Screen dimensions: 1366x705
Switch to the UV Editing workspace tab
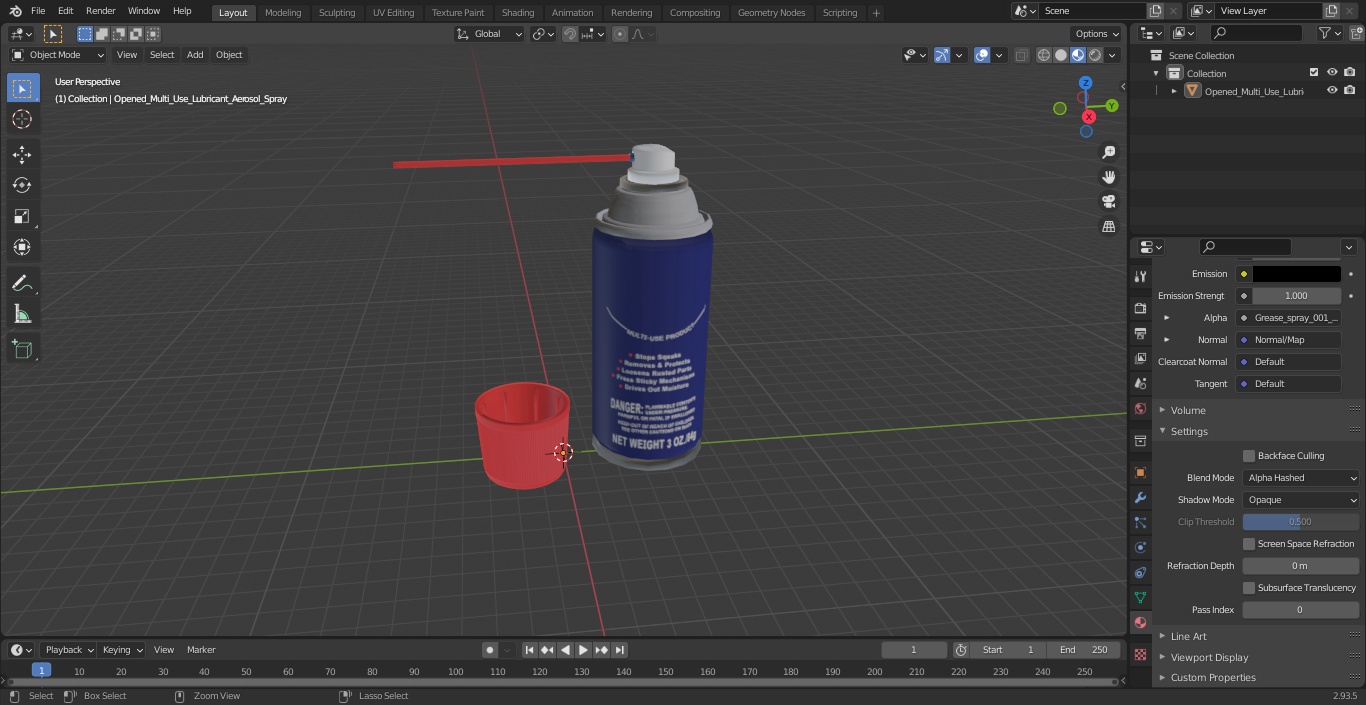pyautogui.click(x=393, y=13)
